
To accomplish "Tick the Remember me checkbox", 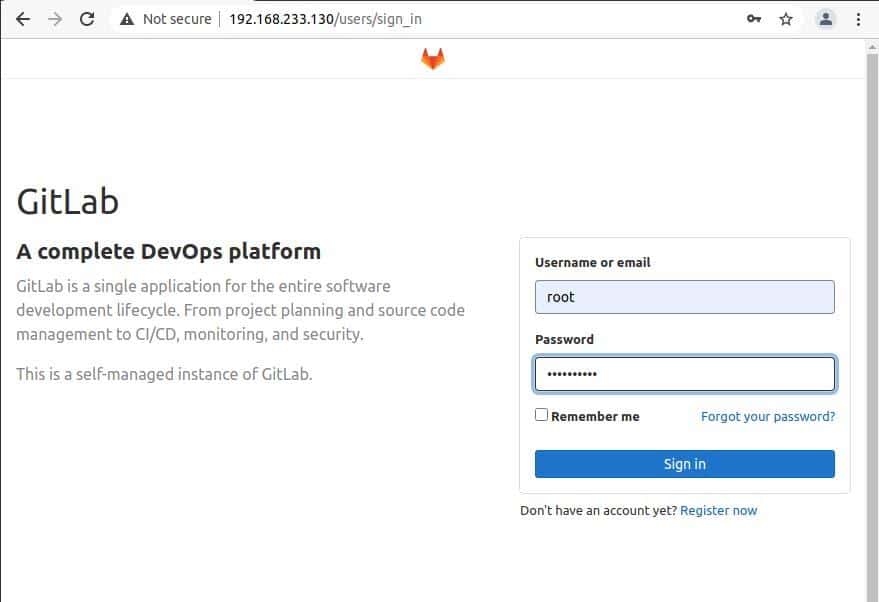I will pyautogui.click(x=541, y=415).
